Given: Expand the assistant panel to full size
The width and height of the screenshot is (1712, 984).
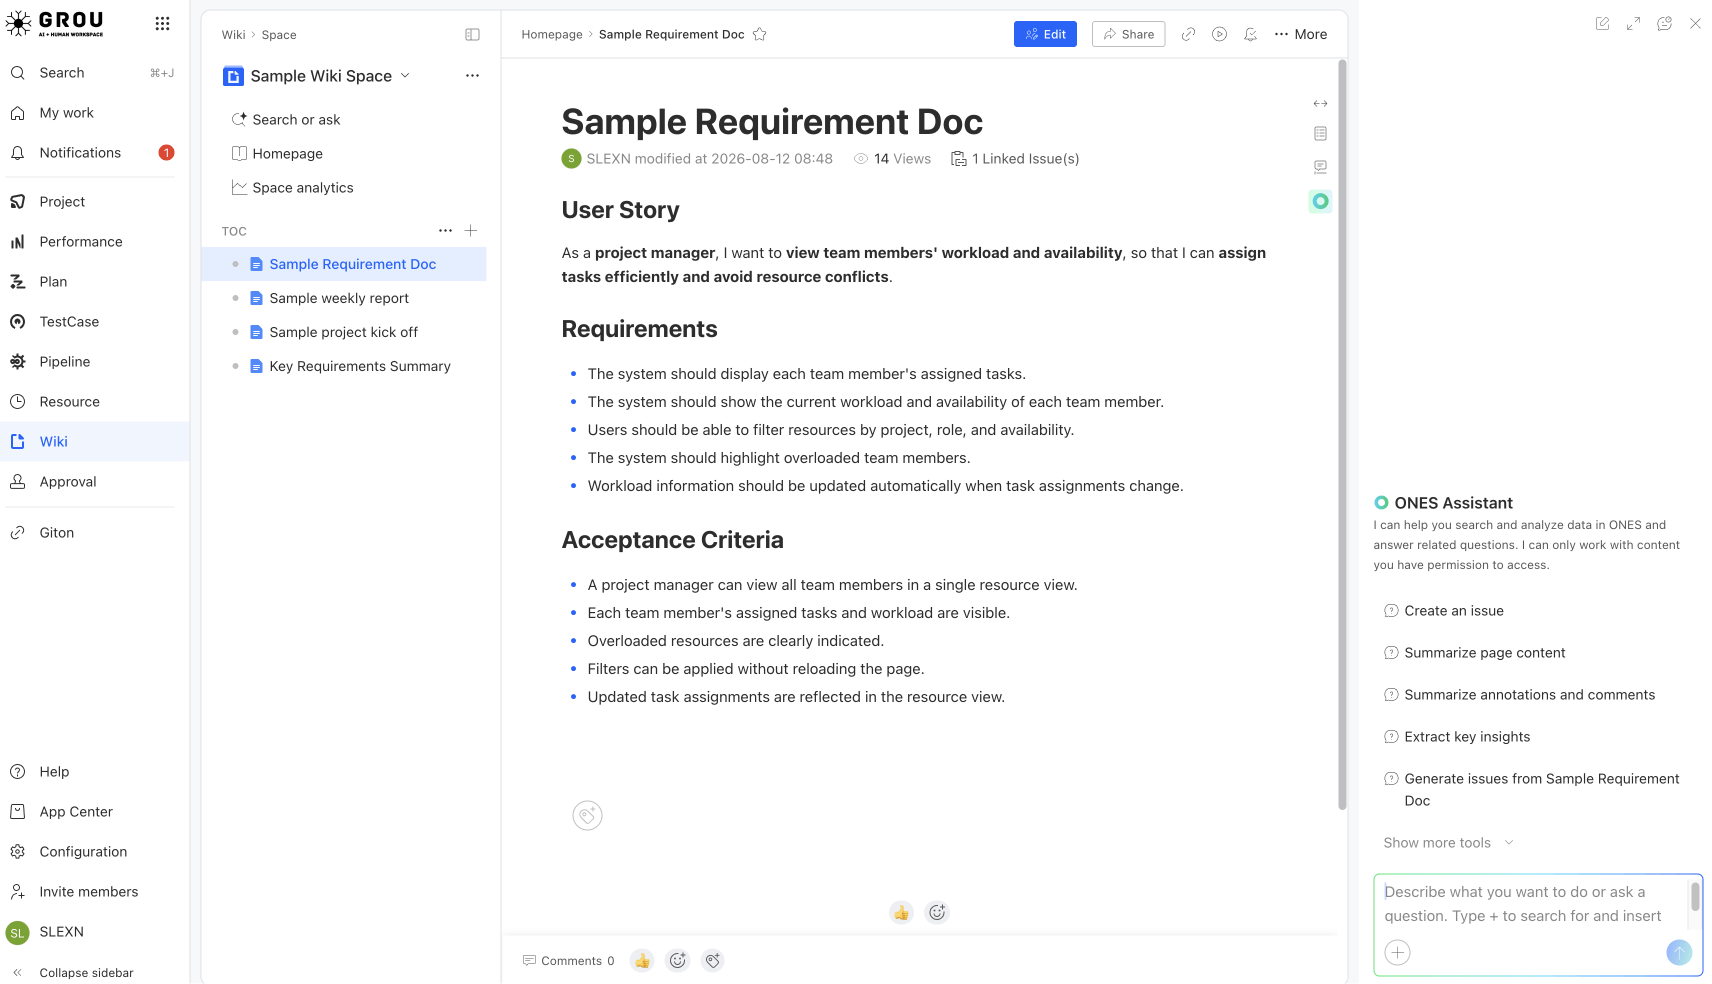Looking at the screenshot, I should [1633, 23].
